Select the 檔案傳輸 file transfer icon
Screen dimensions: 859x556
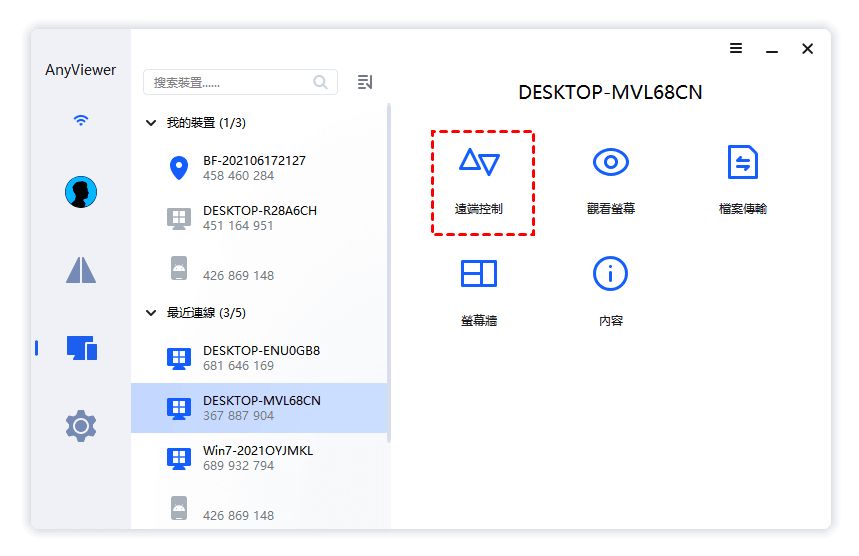[742, 163]
